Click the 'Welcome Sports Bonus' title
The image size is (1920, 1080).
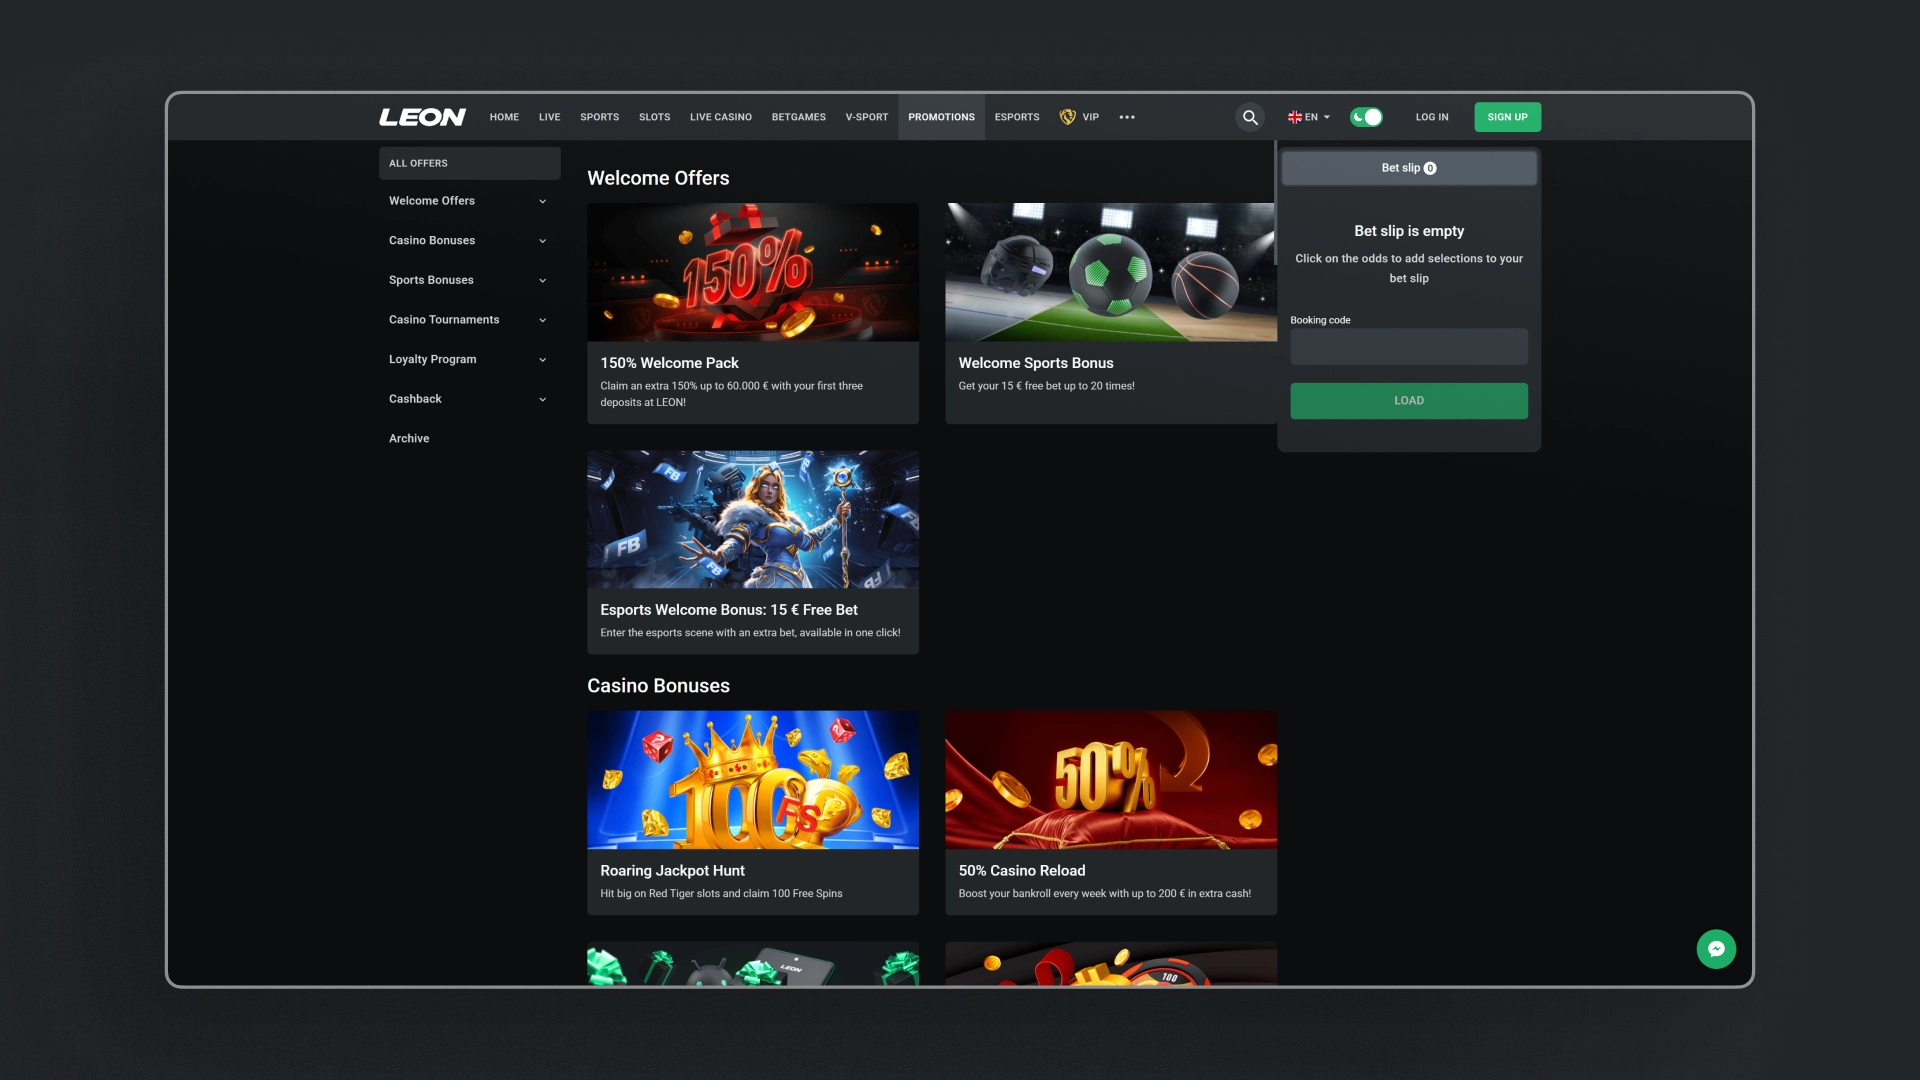click(x=1035, y=363)
